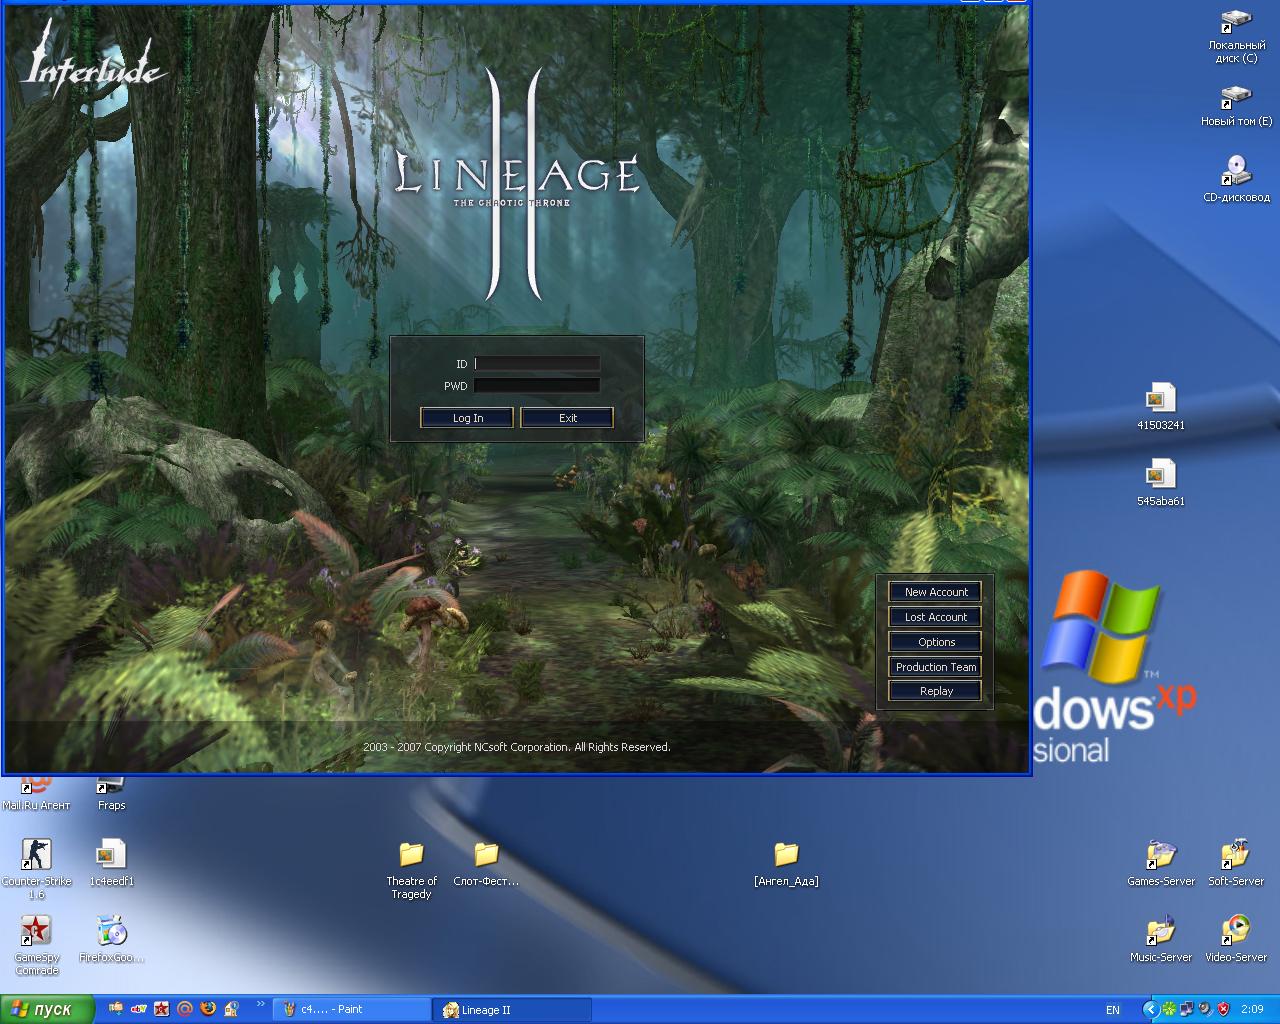Open the CD-дисковод drive icon
Screen dimensions: 1280x1024
(1236, 179)
